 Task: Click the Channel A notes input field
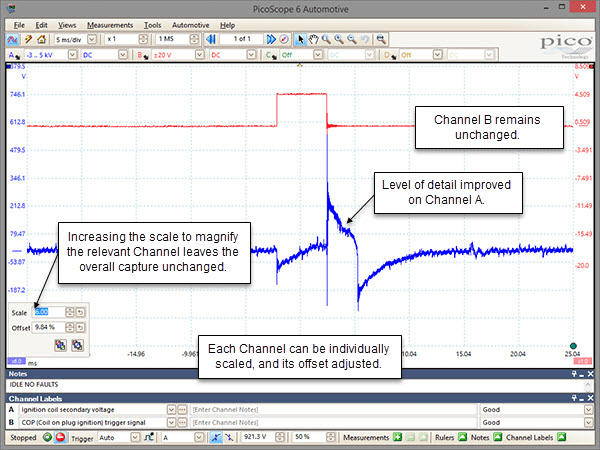(x=334, y=410)
